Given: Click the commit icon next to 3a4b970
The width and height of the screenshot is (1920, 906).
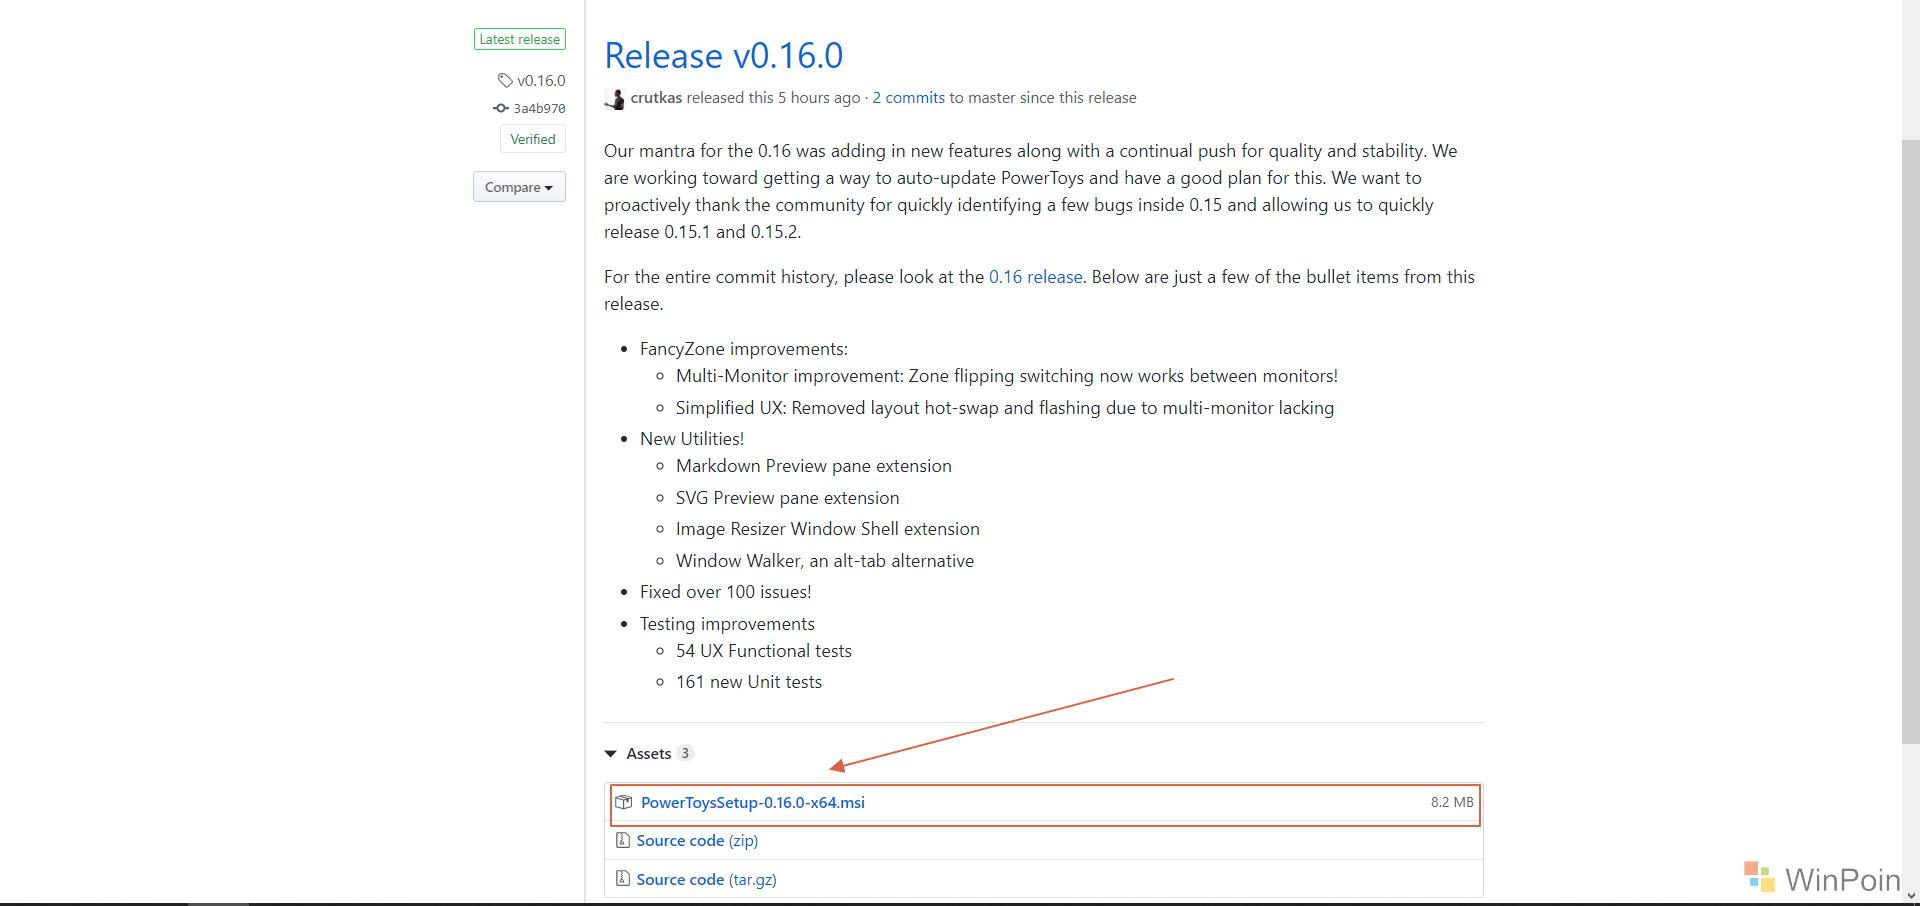Looking at the screenshot, I should pyautogui.click(x=501, y=108).
